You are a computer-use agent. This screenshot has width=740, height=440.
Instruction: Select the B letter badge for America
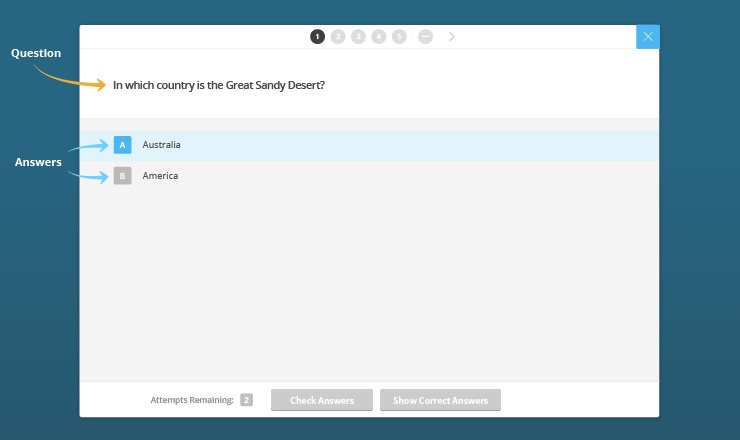[x=122, y=176]
